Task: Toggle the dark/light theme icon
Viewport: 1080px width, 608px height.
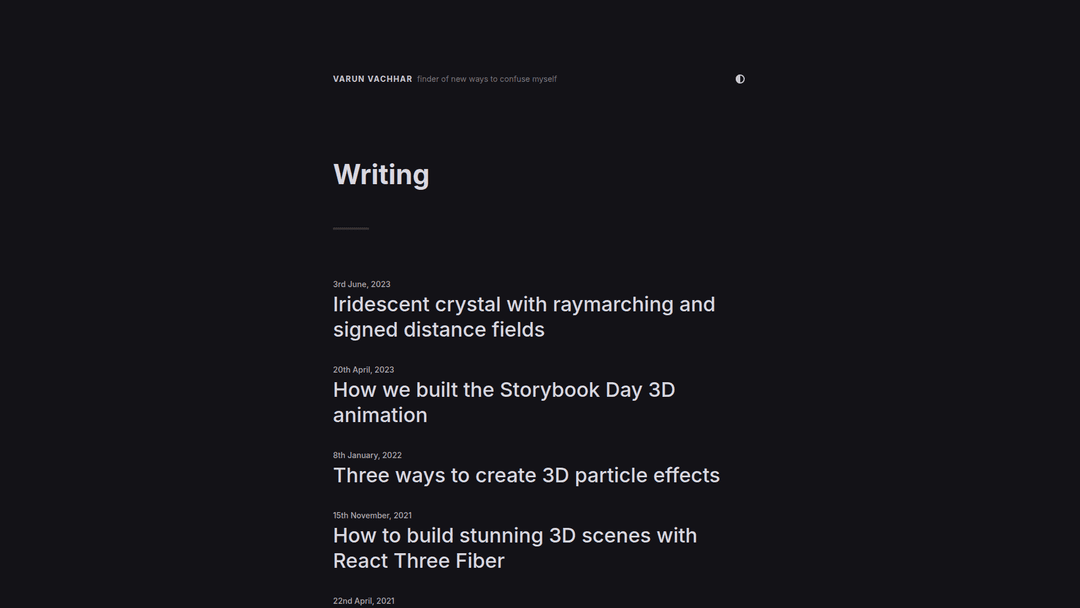Action: click(740, 79)
